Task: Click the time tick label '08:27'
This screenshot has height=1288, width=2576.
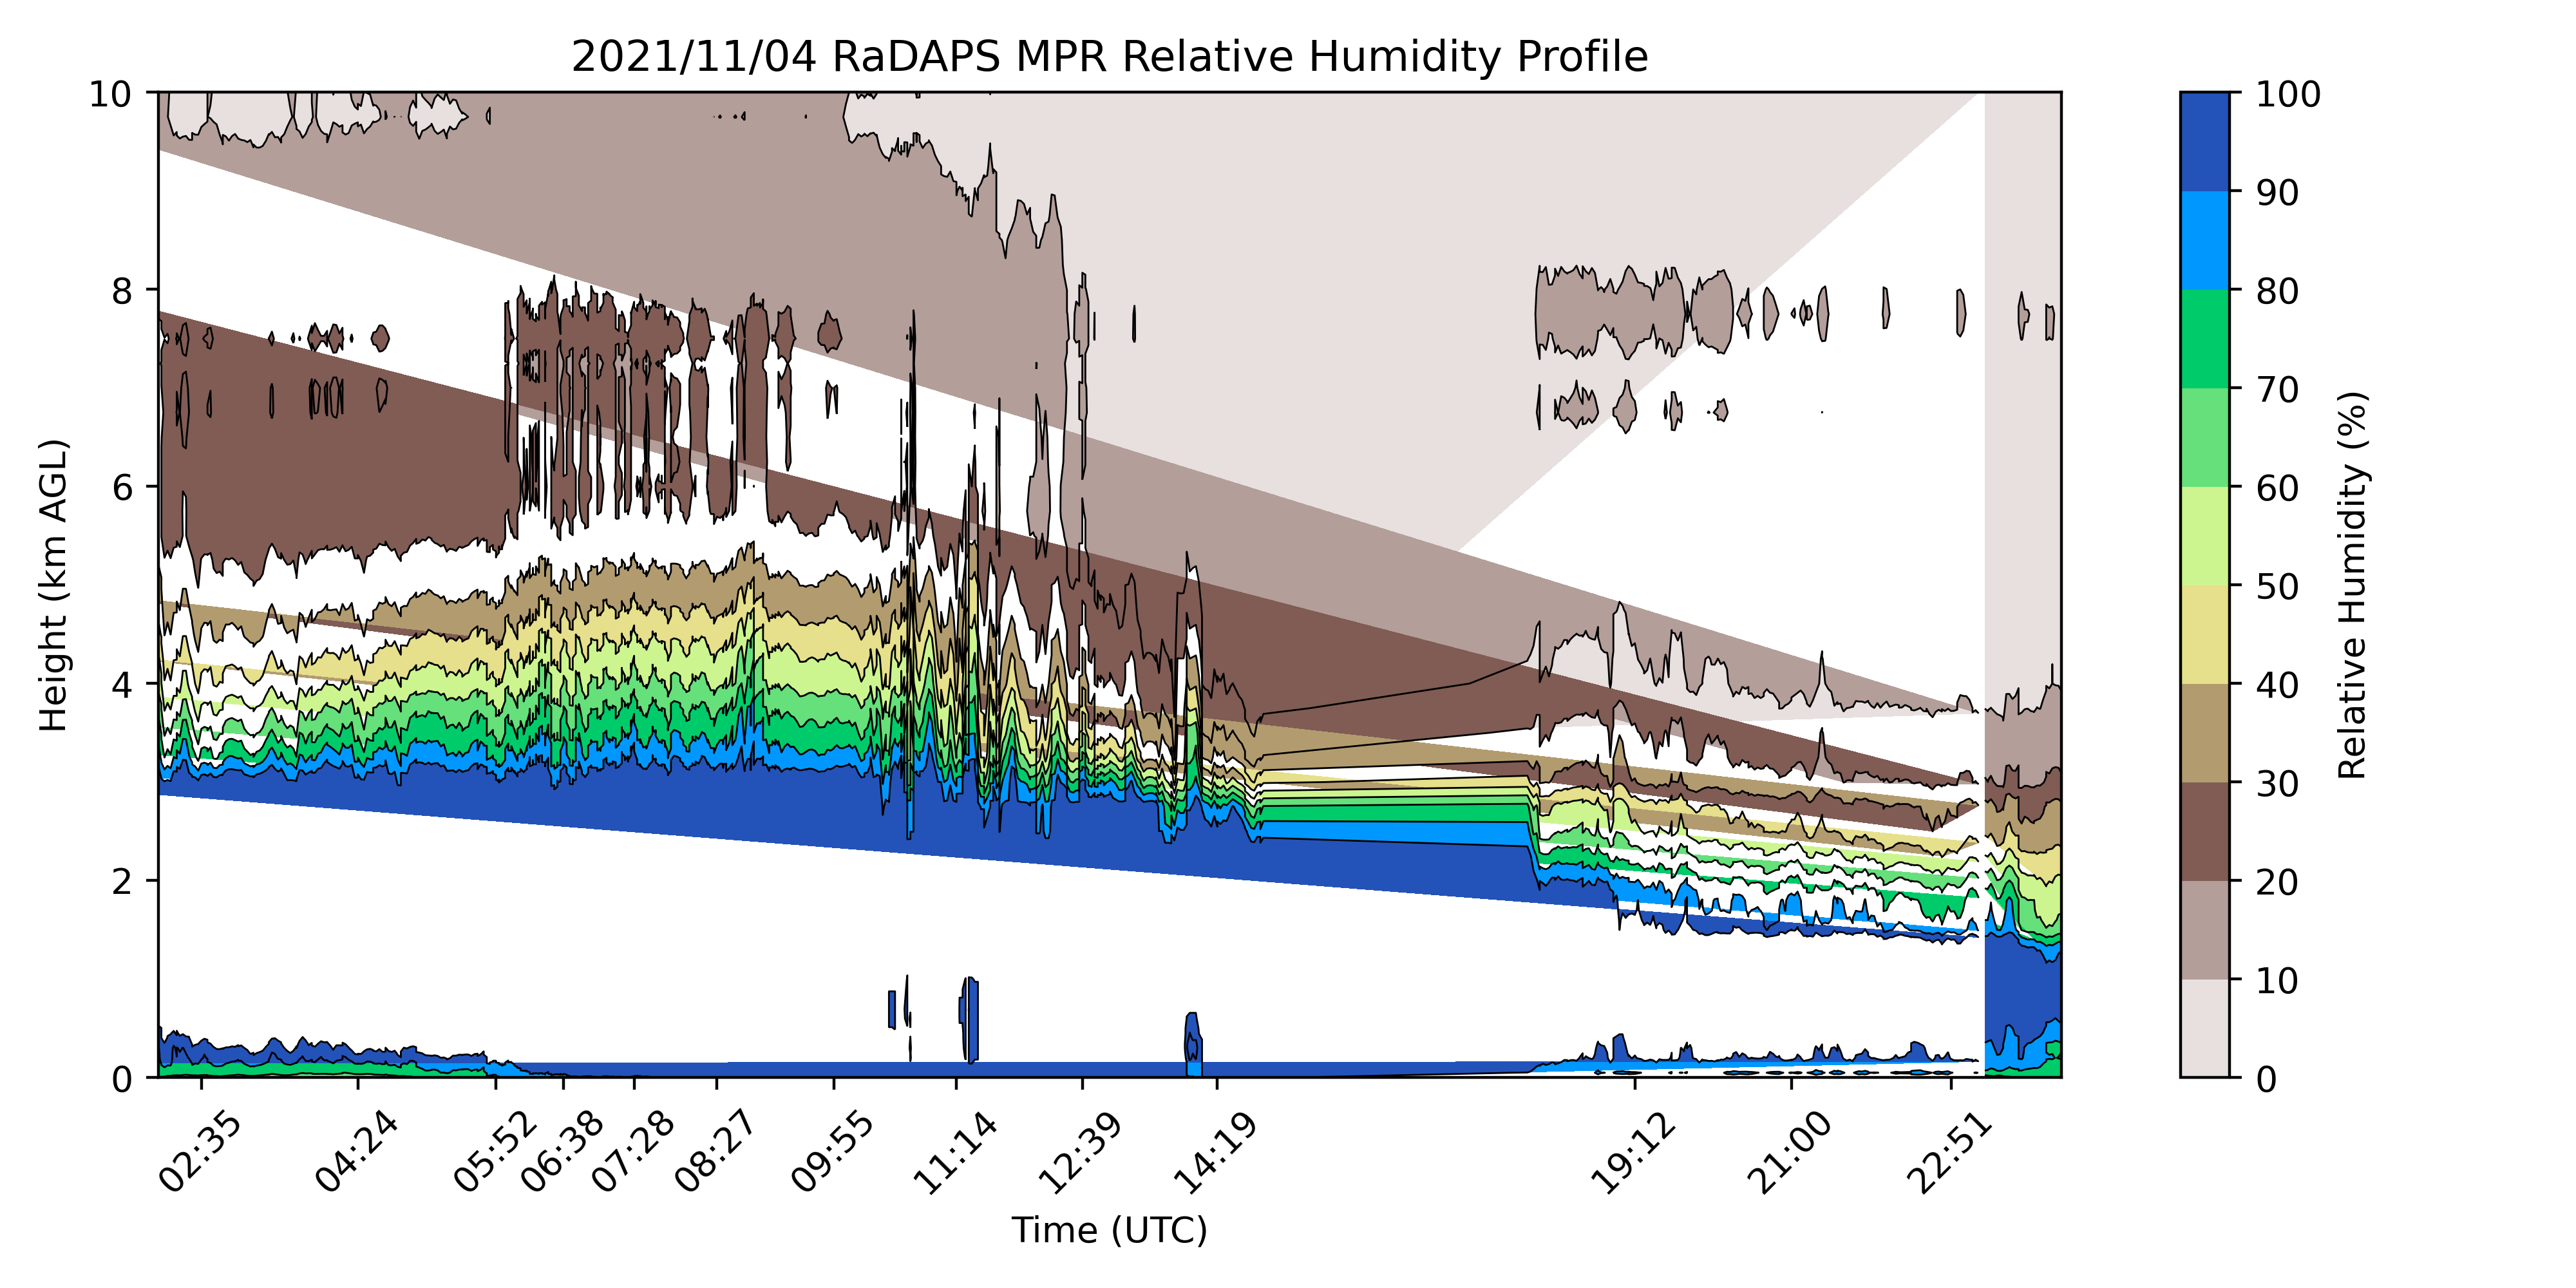Action: [715, 1152]
